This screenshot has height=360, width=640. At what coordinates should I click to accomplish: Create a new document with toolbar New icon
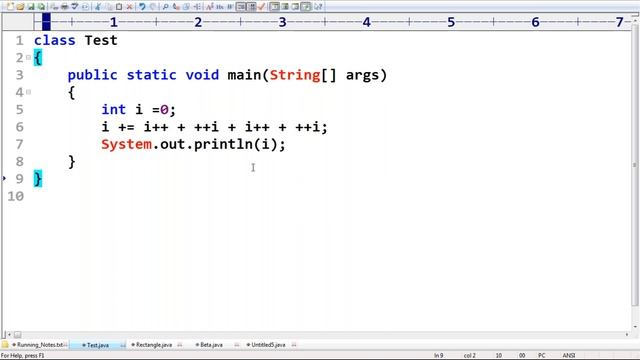(10, 7)
